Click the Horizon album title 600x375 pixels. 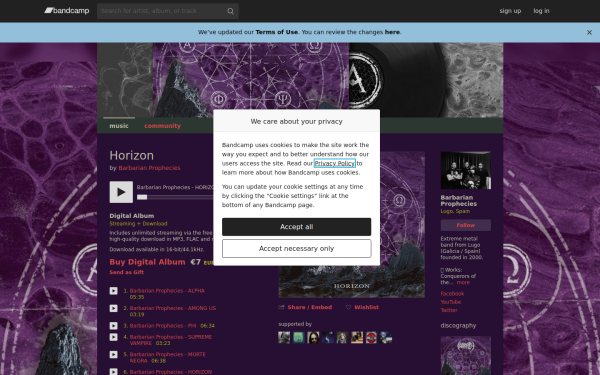click(132, 156)
